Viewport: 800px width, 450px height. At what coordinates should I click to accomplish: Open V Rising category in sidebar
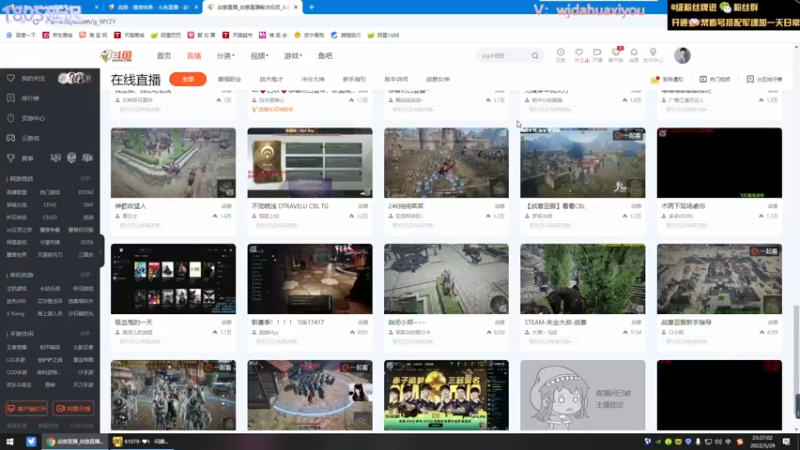(x=15, y=314)
